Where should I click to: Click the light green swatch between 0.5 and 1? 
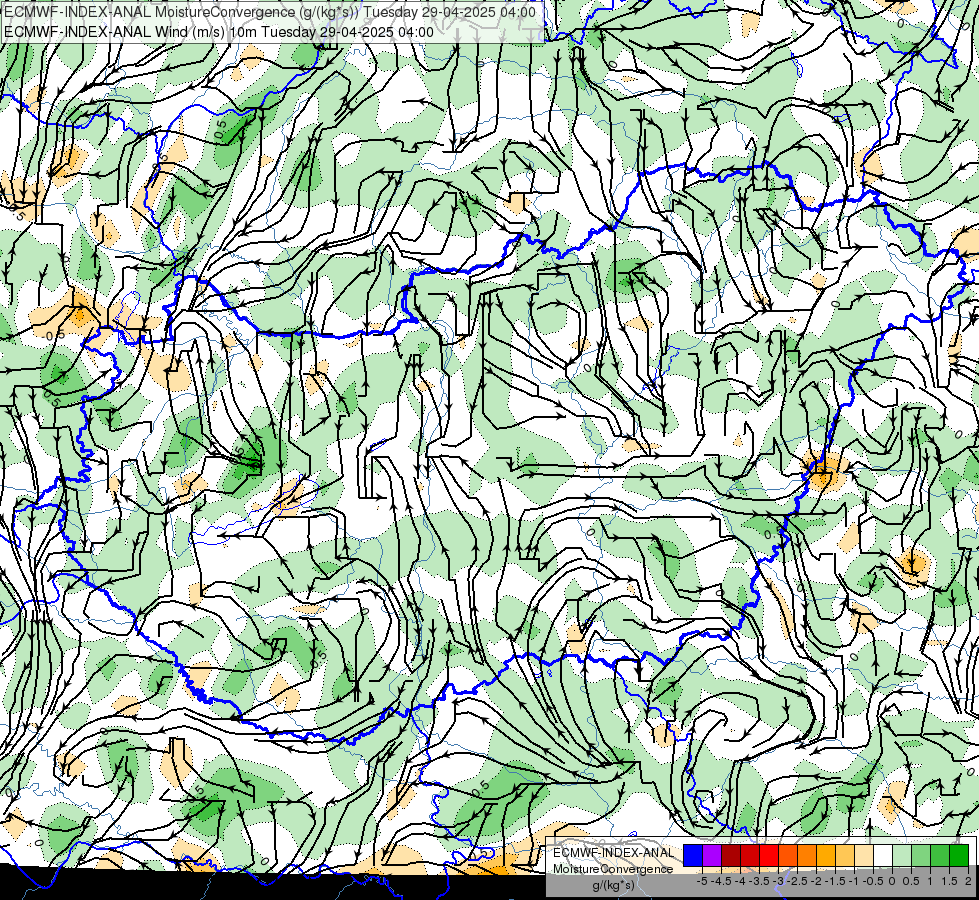tap(921, 856)
